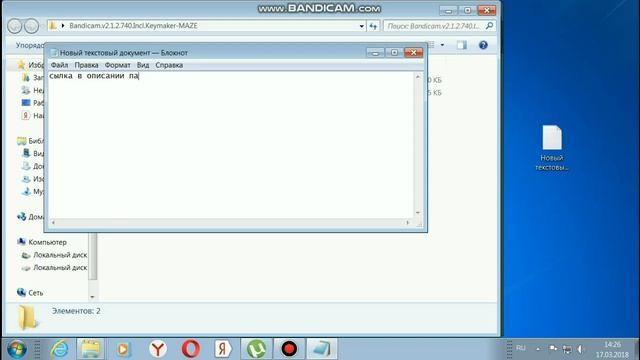Open the view options dropdown arrow in Explorer
The height and width of the screenshot is (360, 640).
442,45
